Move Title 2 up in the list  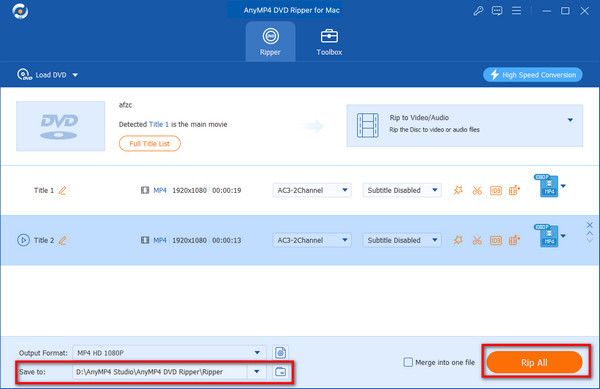pos(590,233)
